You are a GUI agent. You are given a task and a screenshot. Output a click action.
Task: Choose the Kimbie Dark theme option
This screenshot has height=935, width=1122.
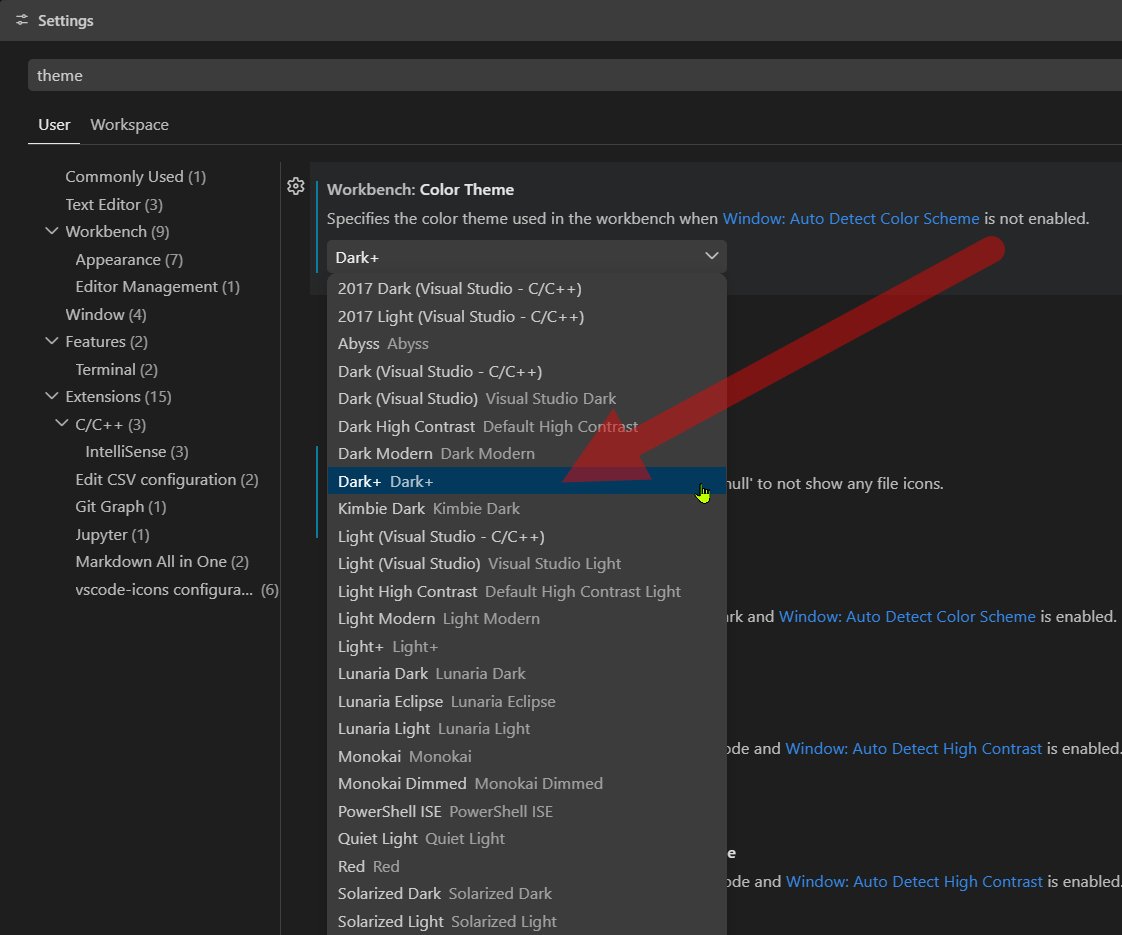[527, 509]
